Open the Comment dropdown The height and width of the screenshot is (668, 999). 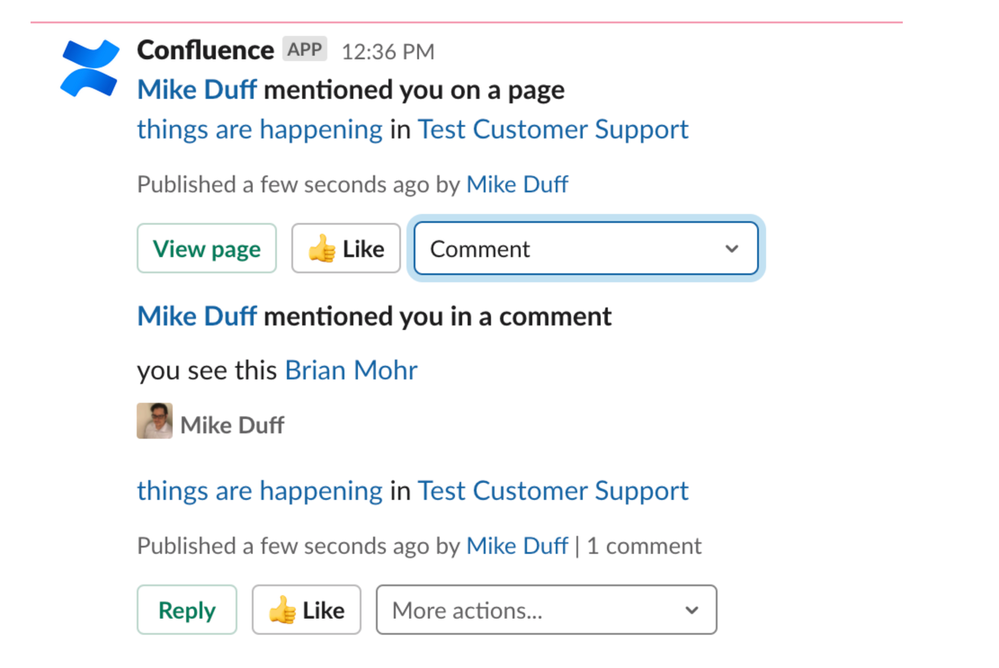tap(586, 249)
